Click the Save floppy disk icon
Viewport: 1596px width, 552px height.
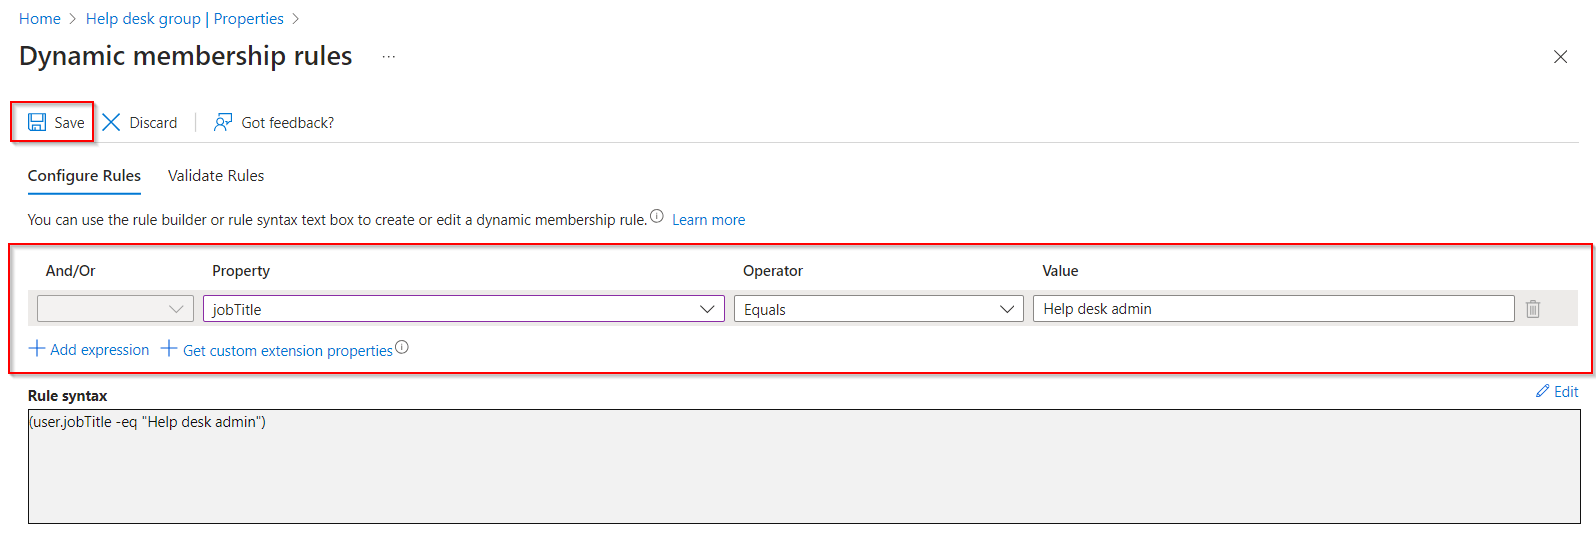point(37,122)
